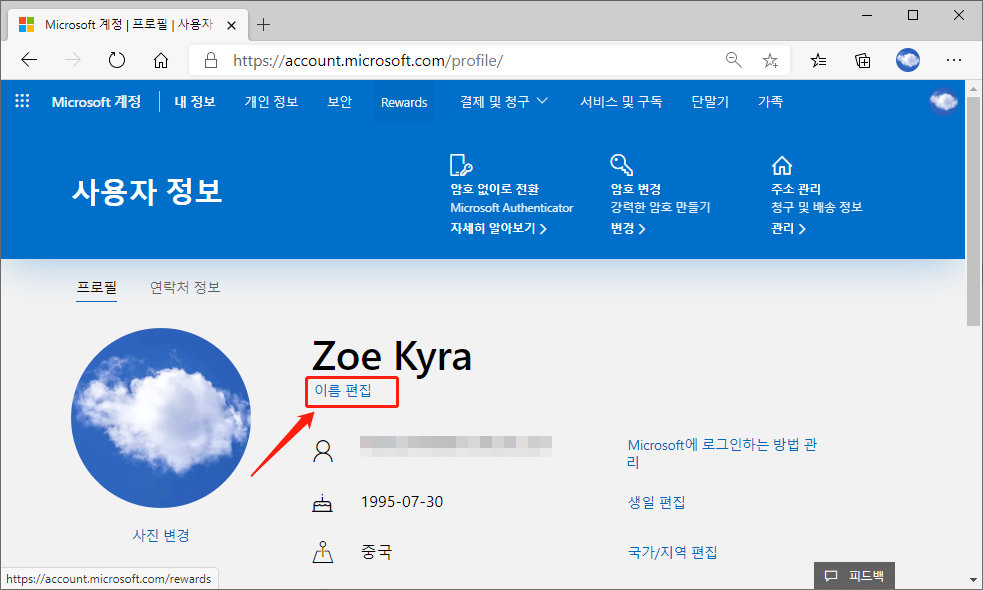Click the browser forward arrow
This screenshot has width=983, height=590.
pos(73,60)
